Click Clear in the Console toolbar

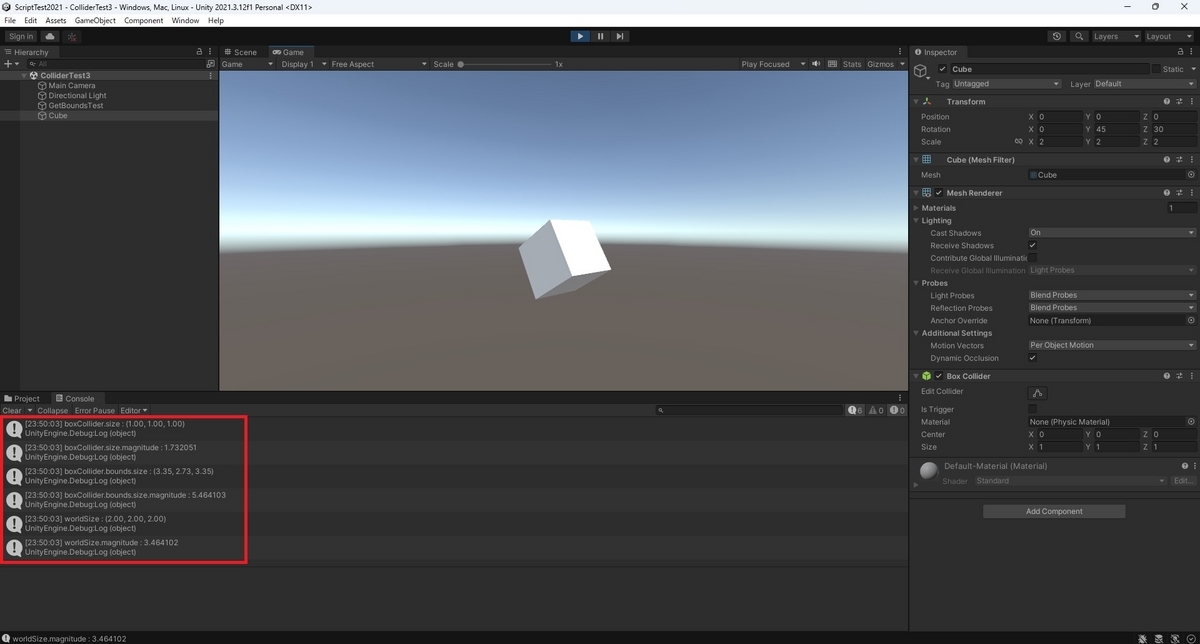tap(11, 410)
